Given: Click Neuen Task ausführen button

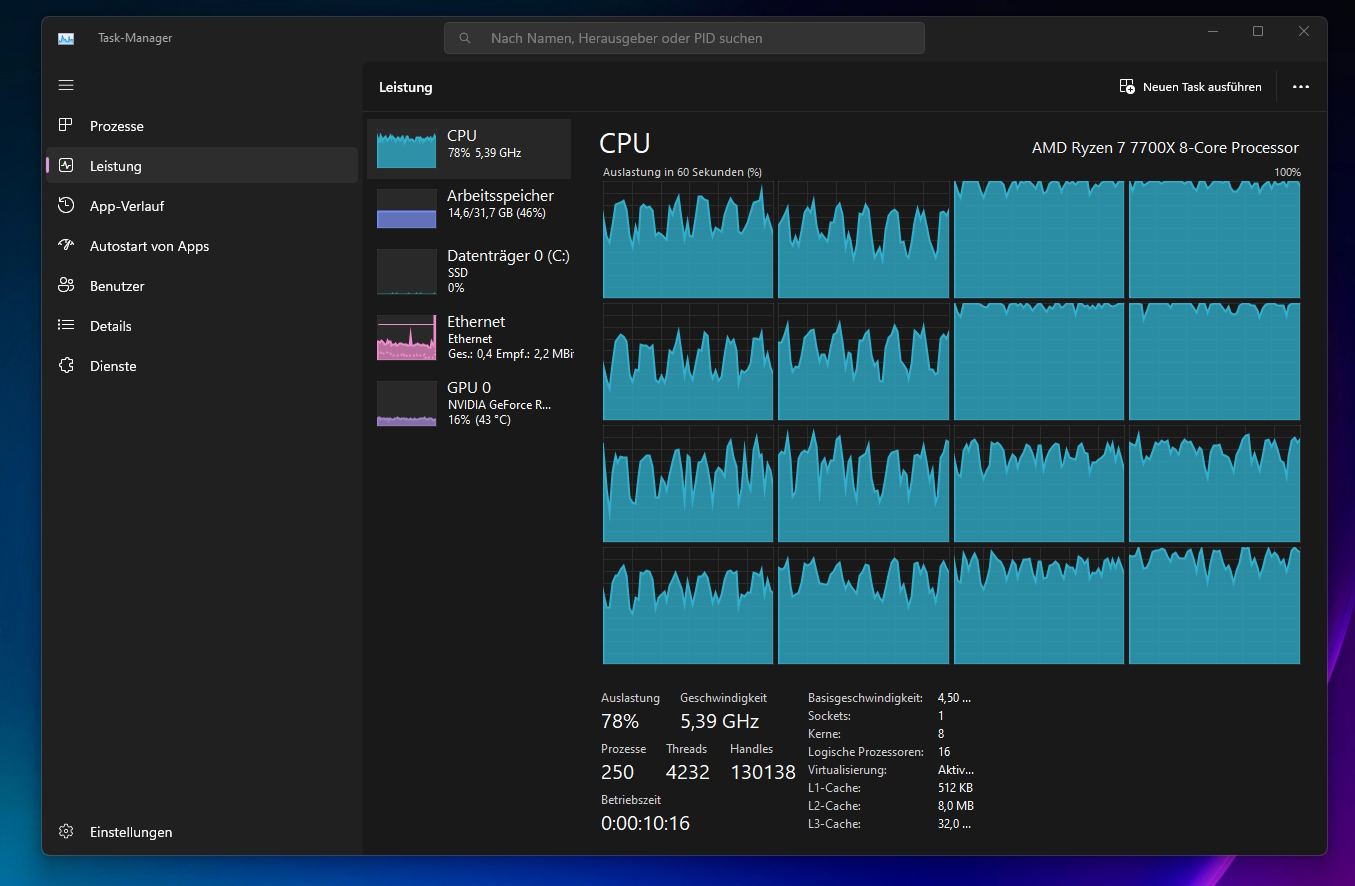Looking at the screenshot, I should (x=1190, y=87).
